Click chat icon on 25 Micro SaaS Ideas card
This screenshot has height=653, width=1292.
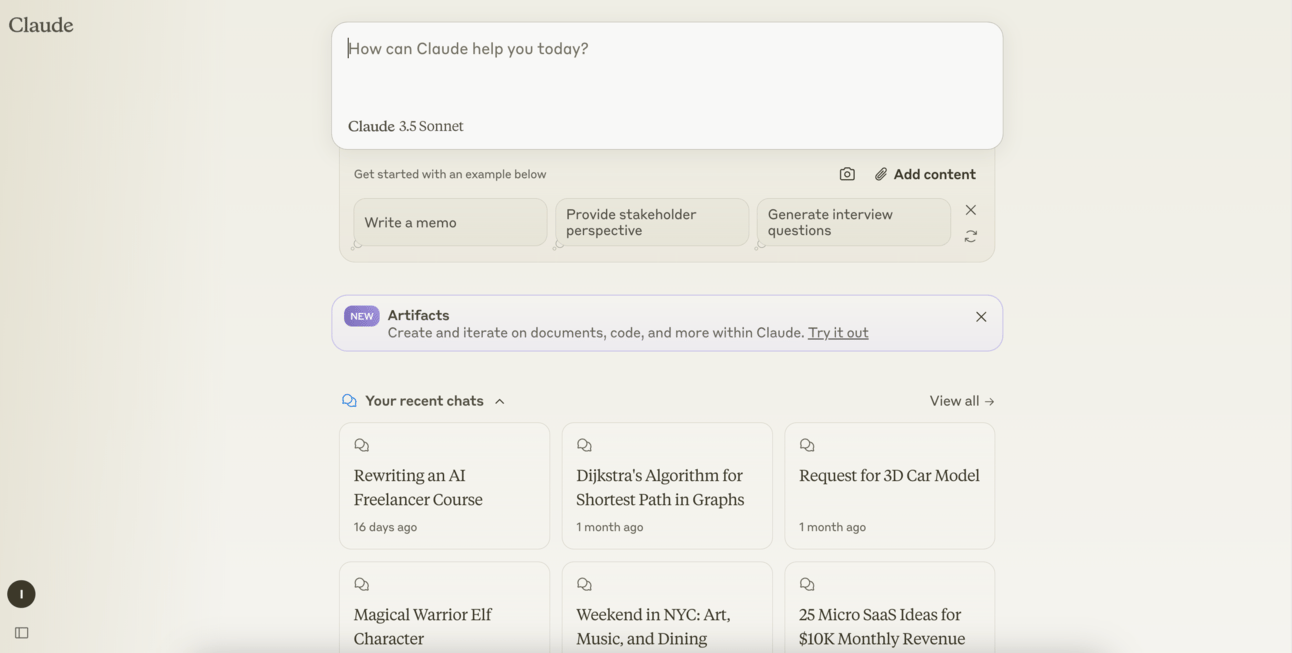coord(807,584)
